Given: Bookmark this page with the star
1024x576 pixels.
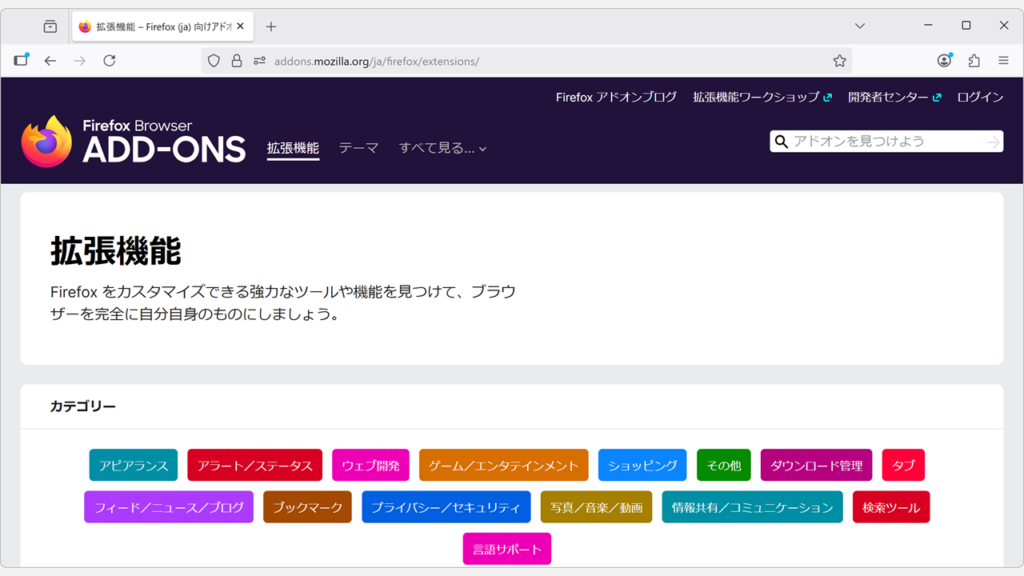Looking at the screenshot, I should [x=839, y=61].
